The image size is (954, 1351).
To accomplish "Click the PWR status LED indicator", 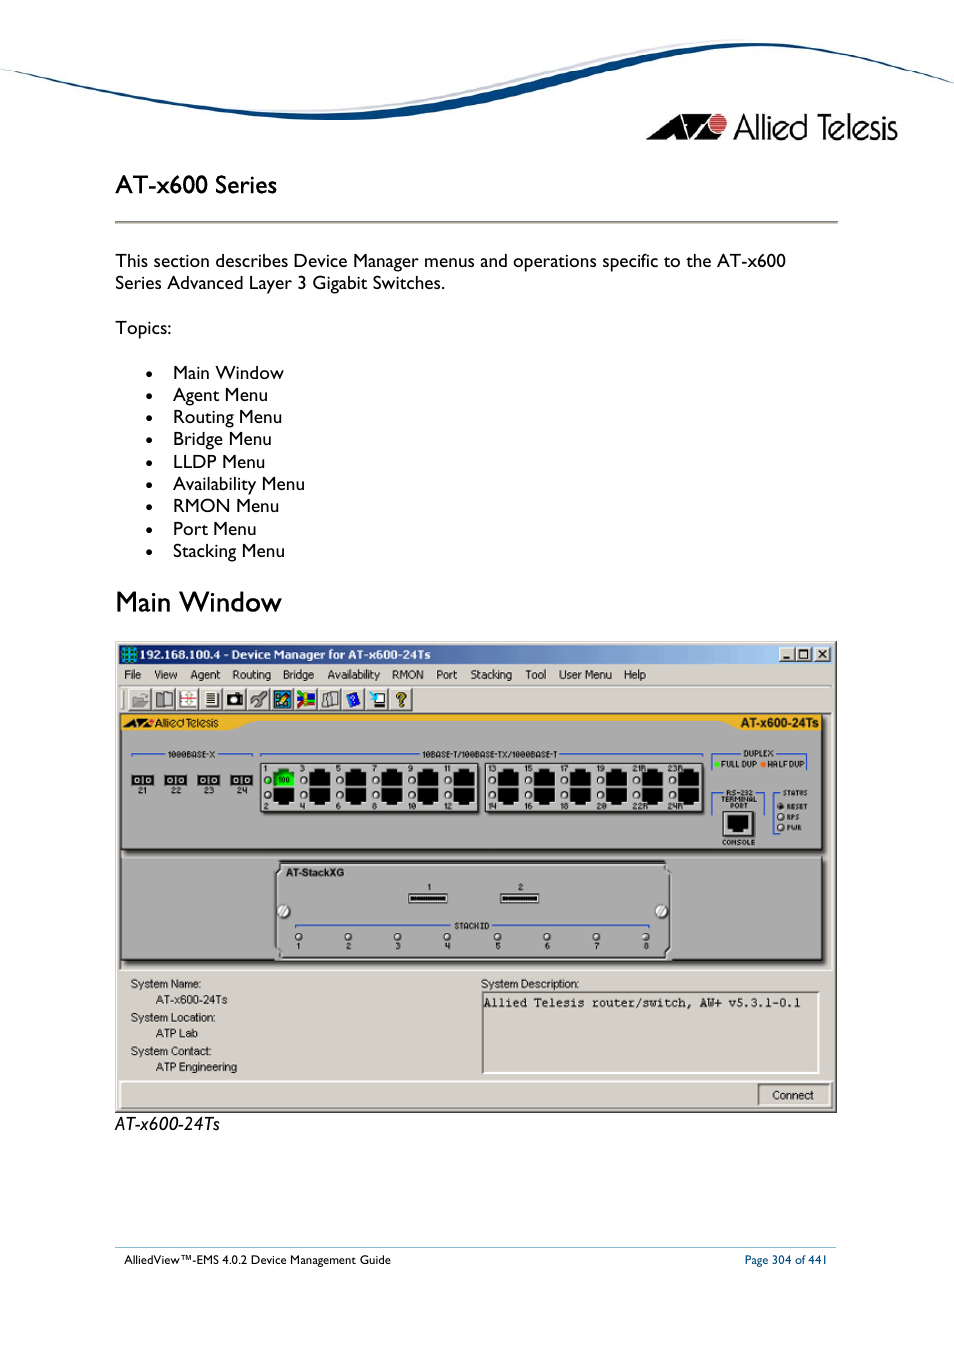I will coord(780,827).
